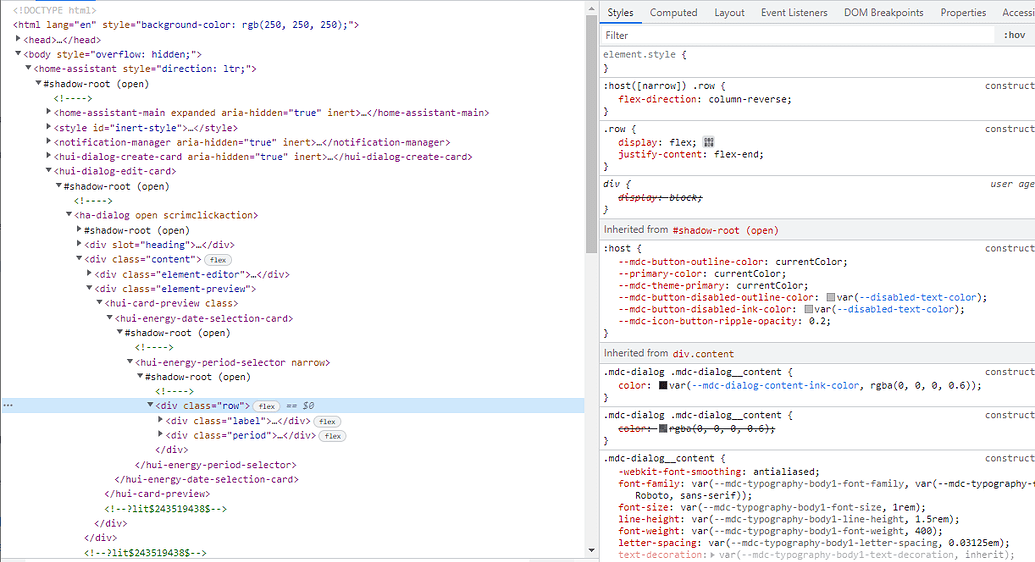Viewport: 1035px width, 562px height.
Task: Click the gray swatch for disabled-outline-color
Action: 831,297
